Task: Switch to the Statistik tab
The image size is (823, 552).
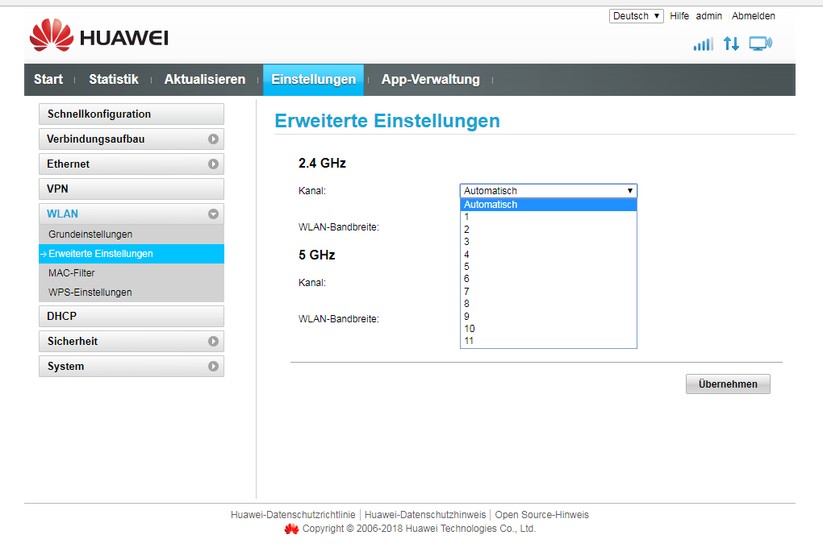Action: pos(113,80)
